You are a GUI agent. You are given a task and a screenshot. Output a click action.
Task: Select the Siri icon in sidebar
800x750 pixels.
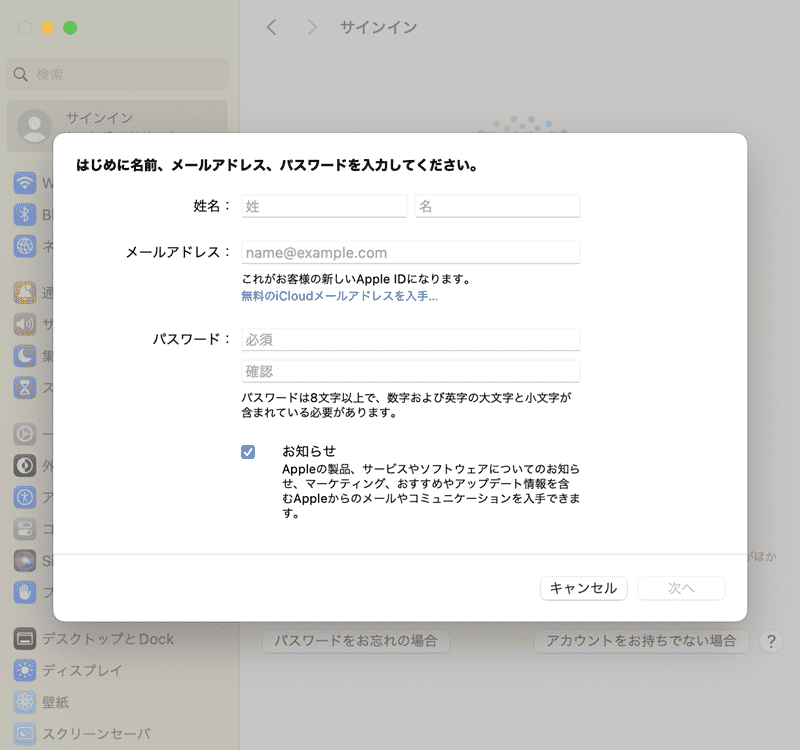point(24,561)
